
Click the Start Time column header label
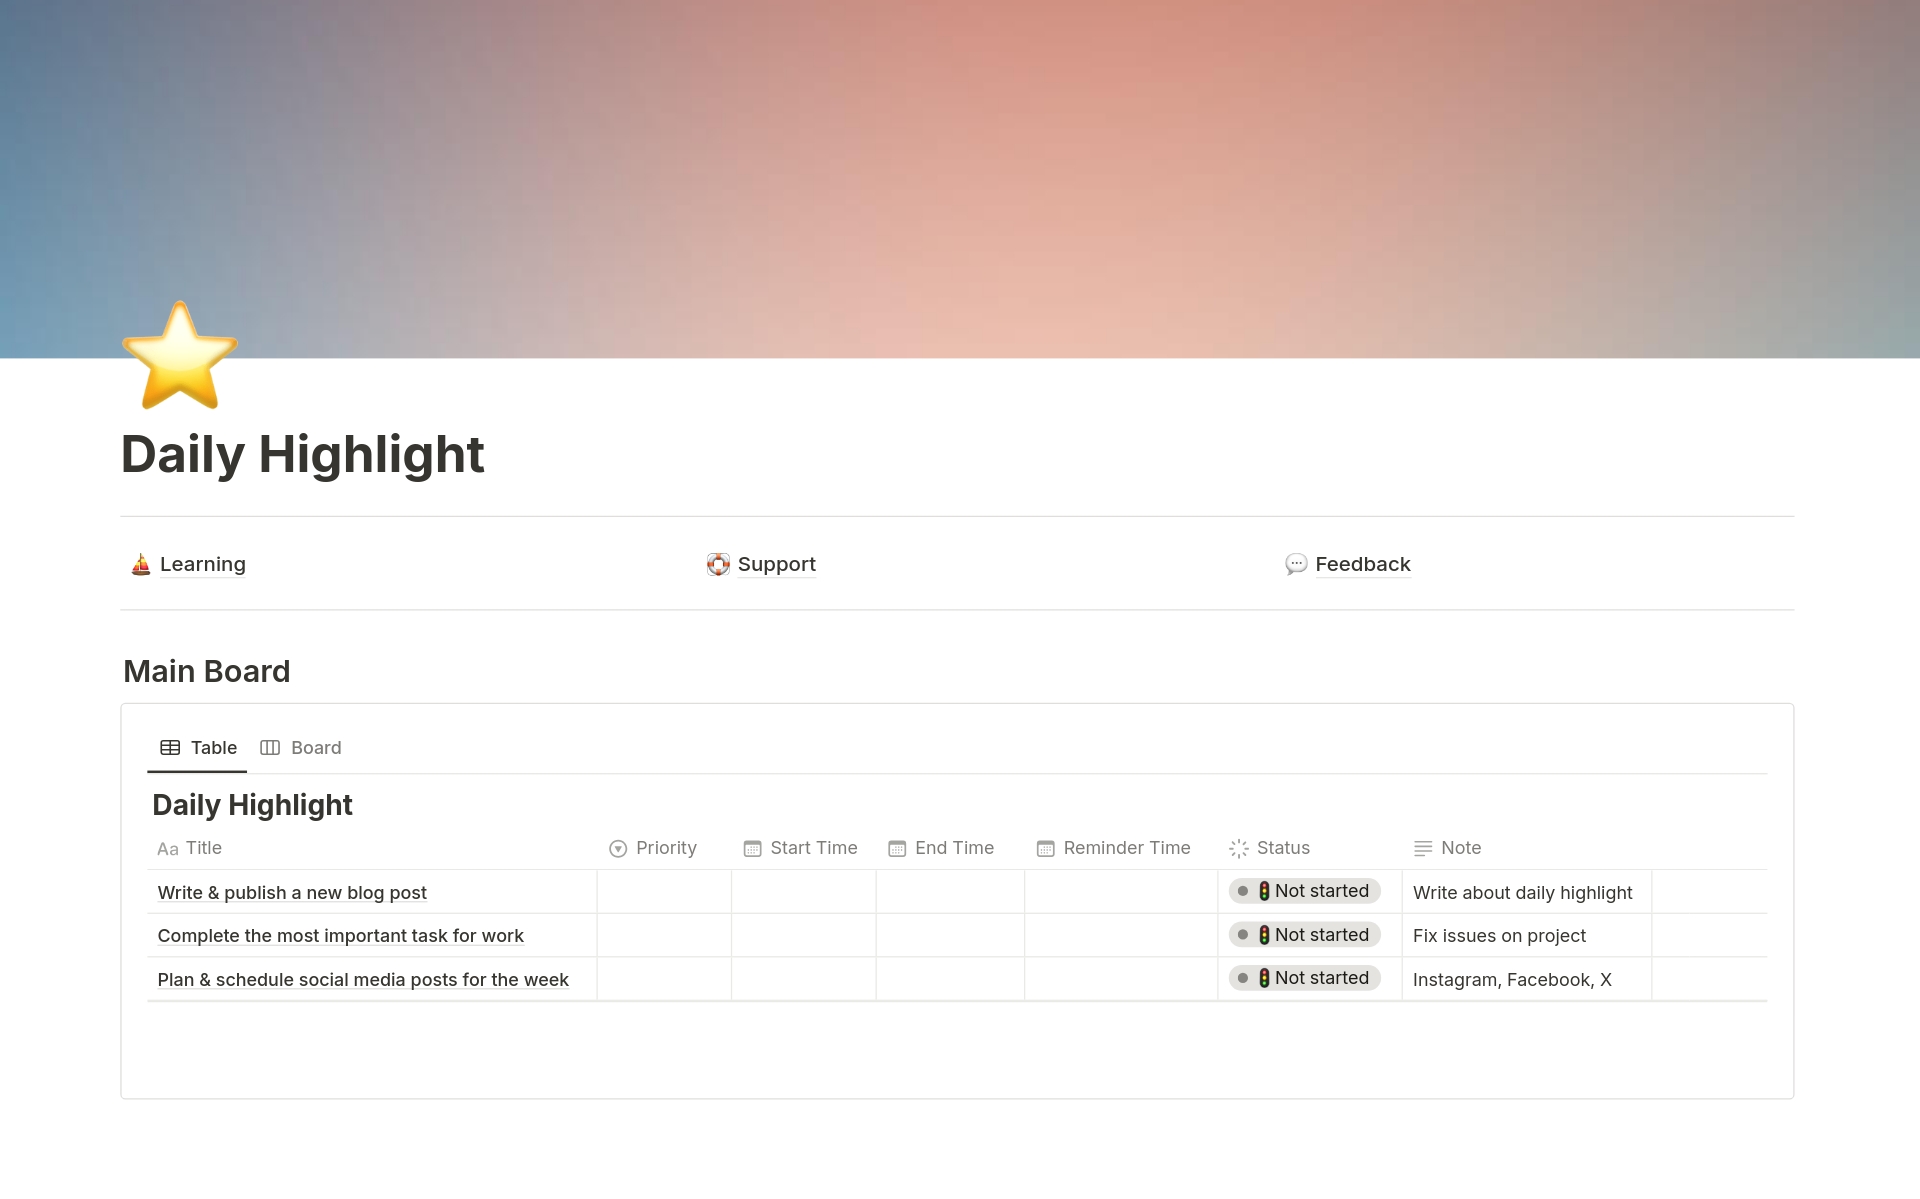tap(814, 848)
